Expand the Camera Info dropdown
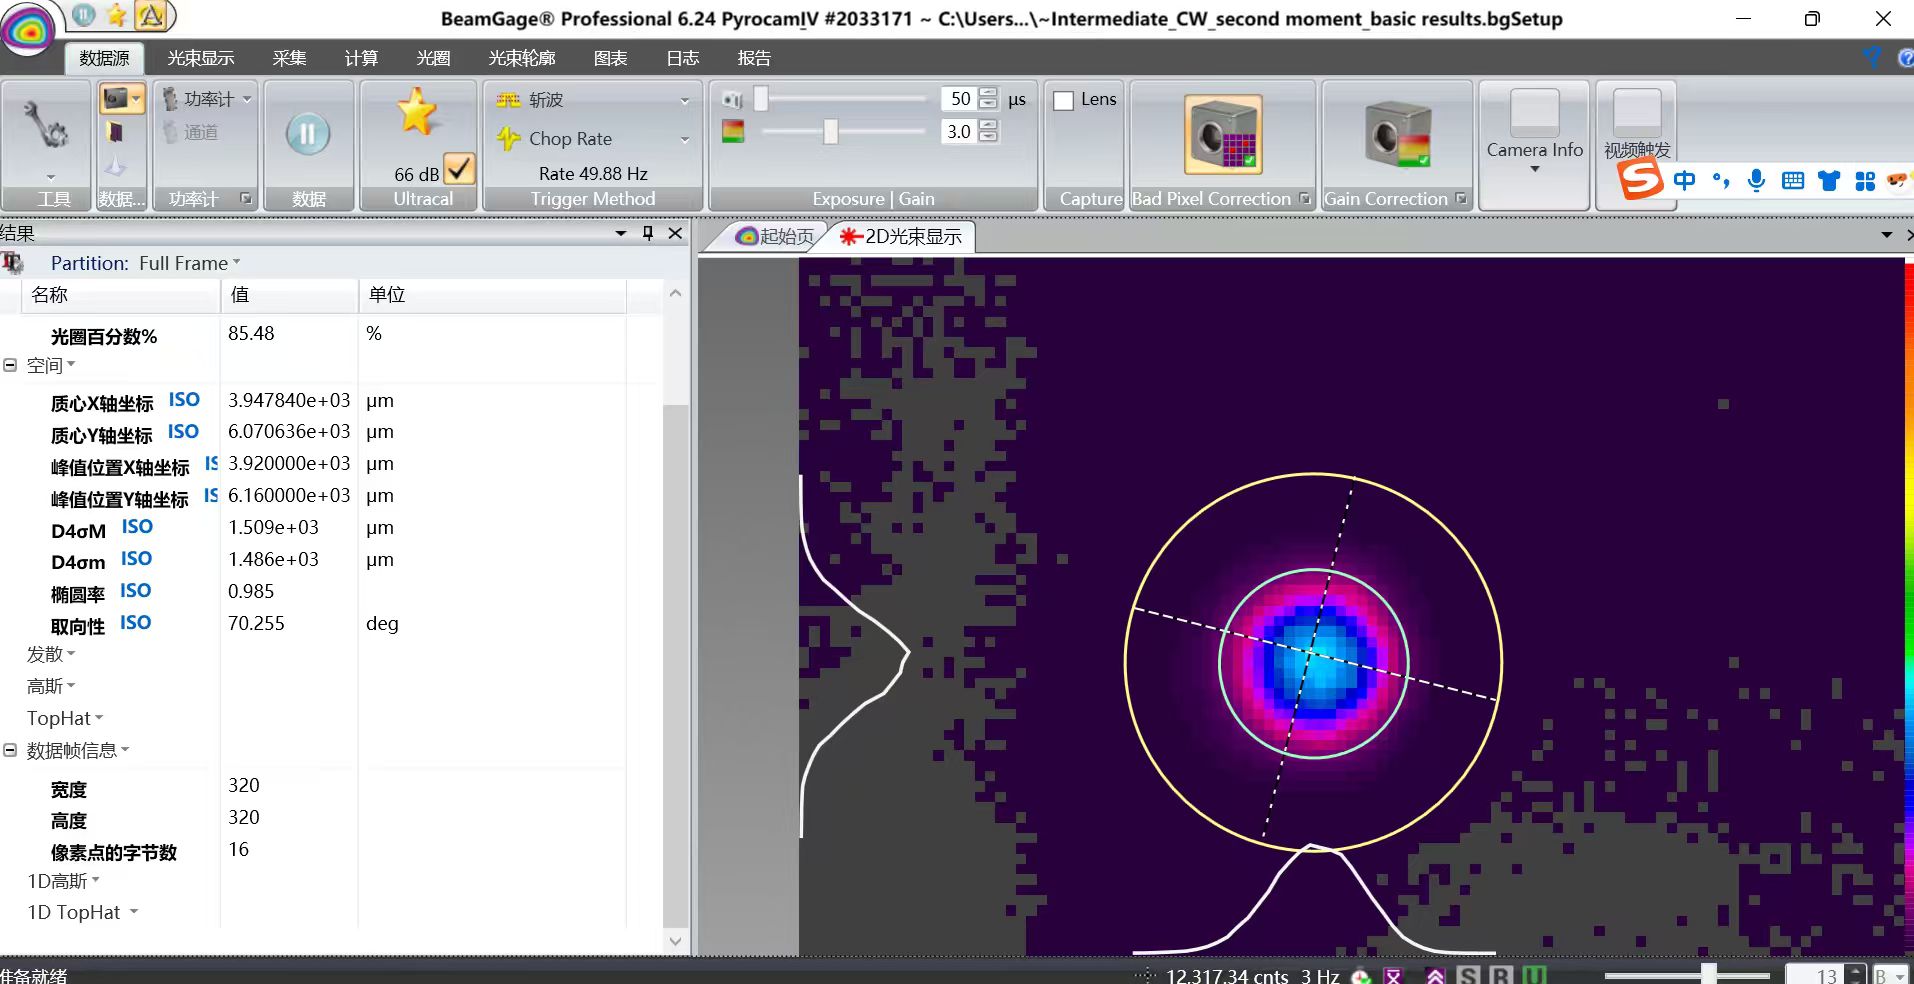Viewport: 1914px width, 984px height. pyautogui.click(x=1534, y=169)
